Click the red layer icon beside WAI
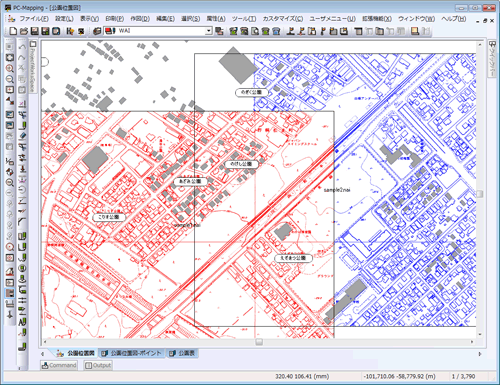500x385 pixels. [x=110, y=31]
